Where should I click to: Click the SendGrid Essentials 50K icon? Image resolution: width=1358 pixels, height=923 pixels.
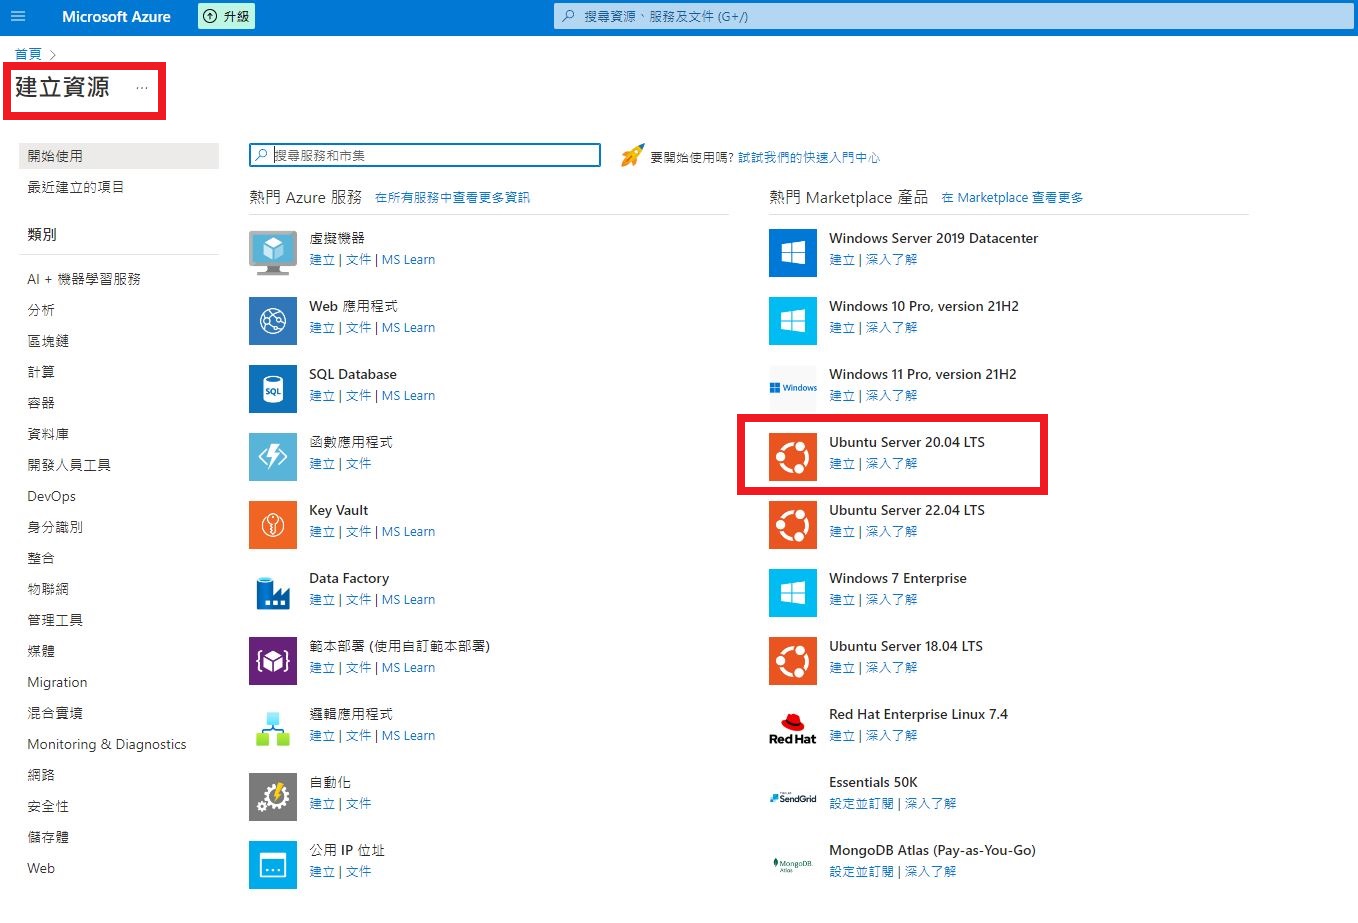click(x=793, y=796)
